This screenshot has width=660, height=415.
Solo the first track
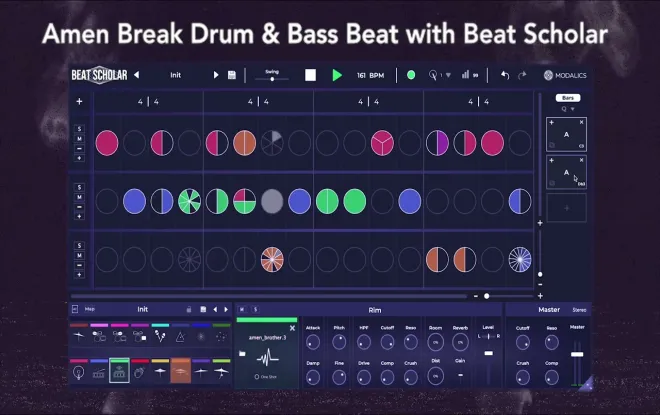[x=79, y=129]
